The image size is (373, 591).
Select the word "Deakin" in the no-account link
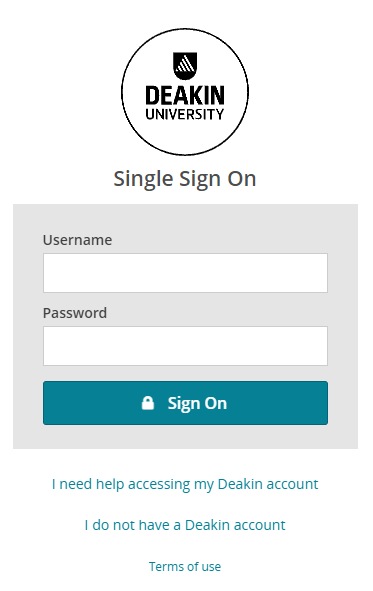coord(207,525)
